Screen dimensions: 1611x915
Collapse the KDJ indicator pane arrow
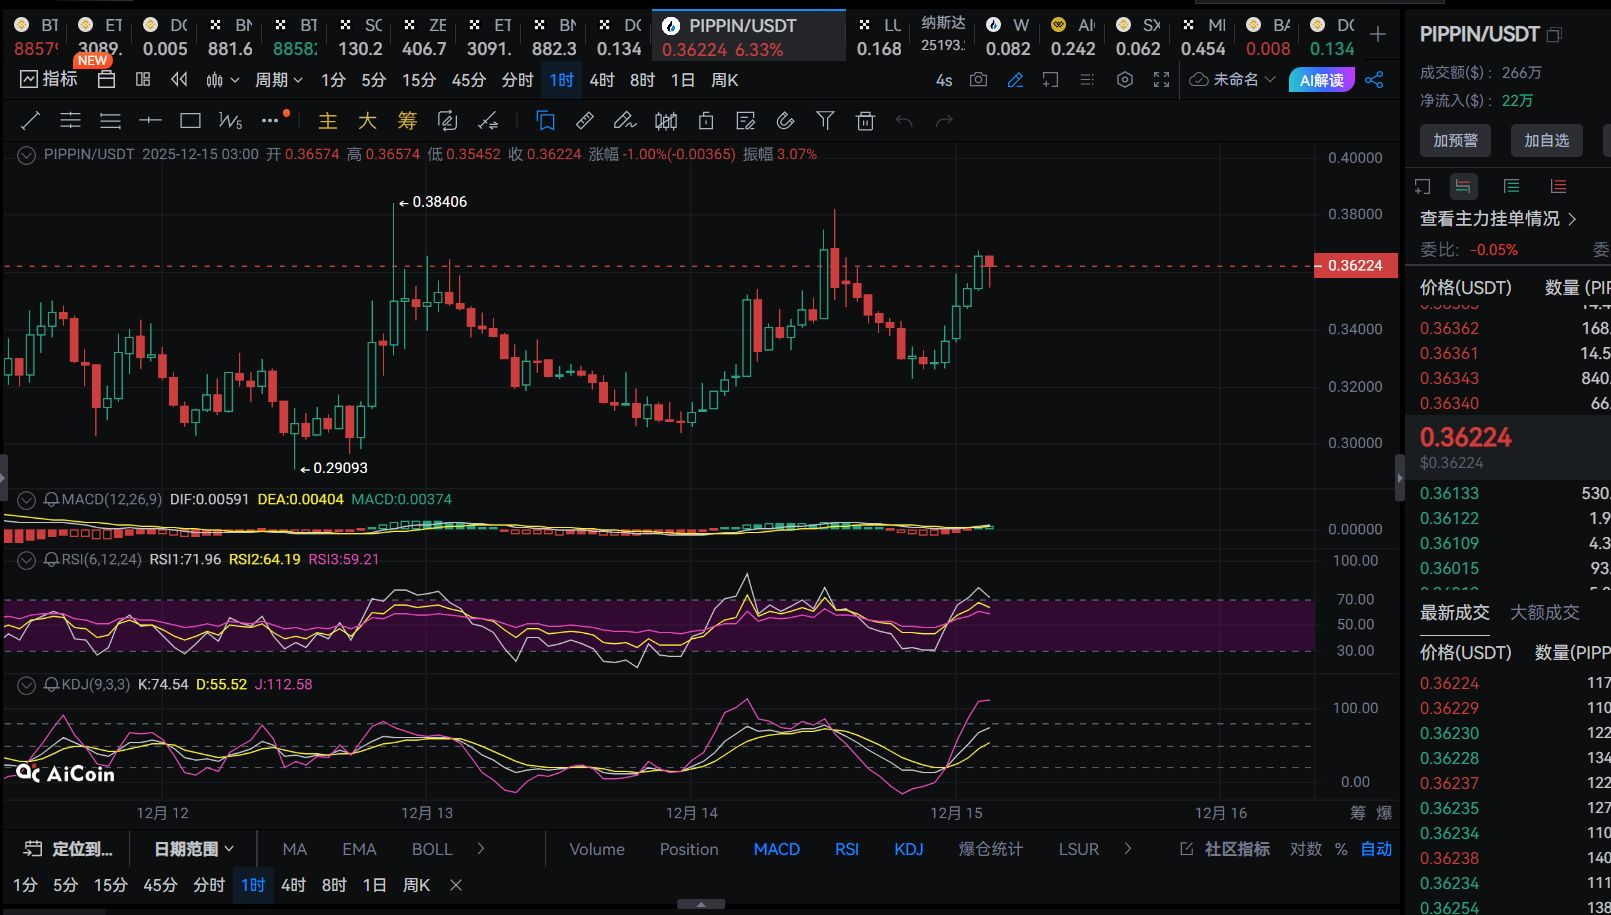coord(26,685)
